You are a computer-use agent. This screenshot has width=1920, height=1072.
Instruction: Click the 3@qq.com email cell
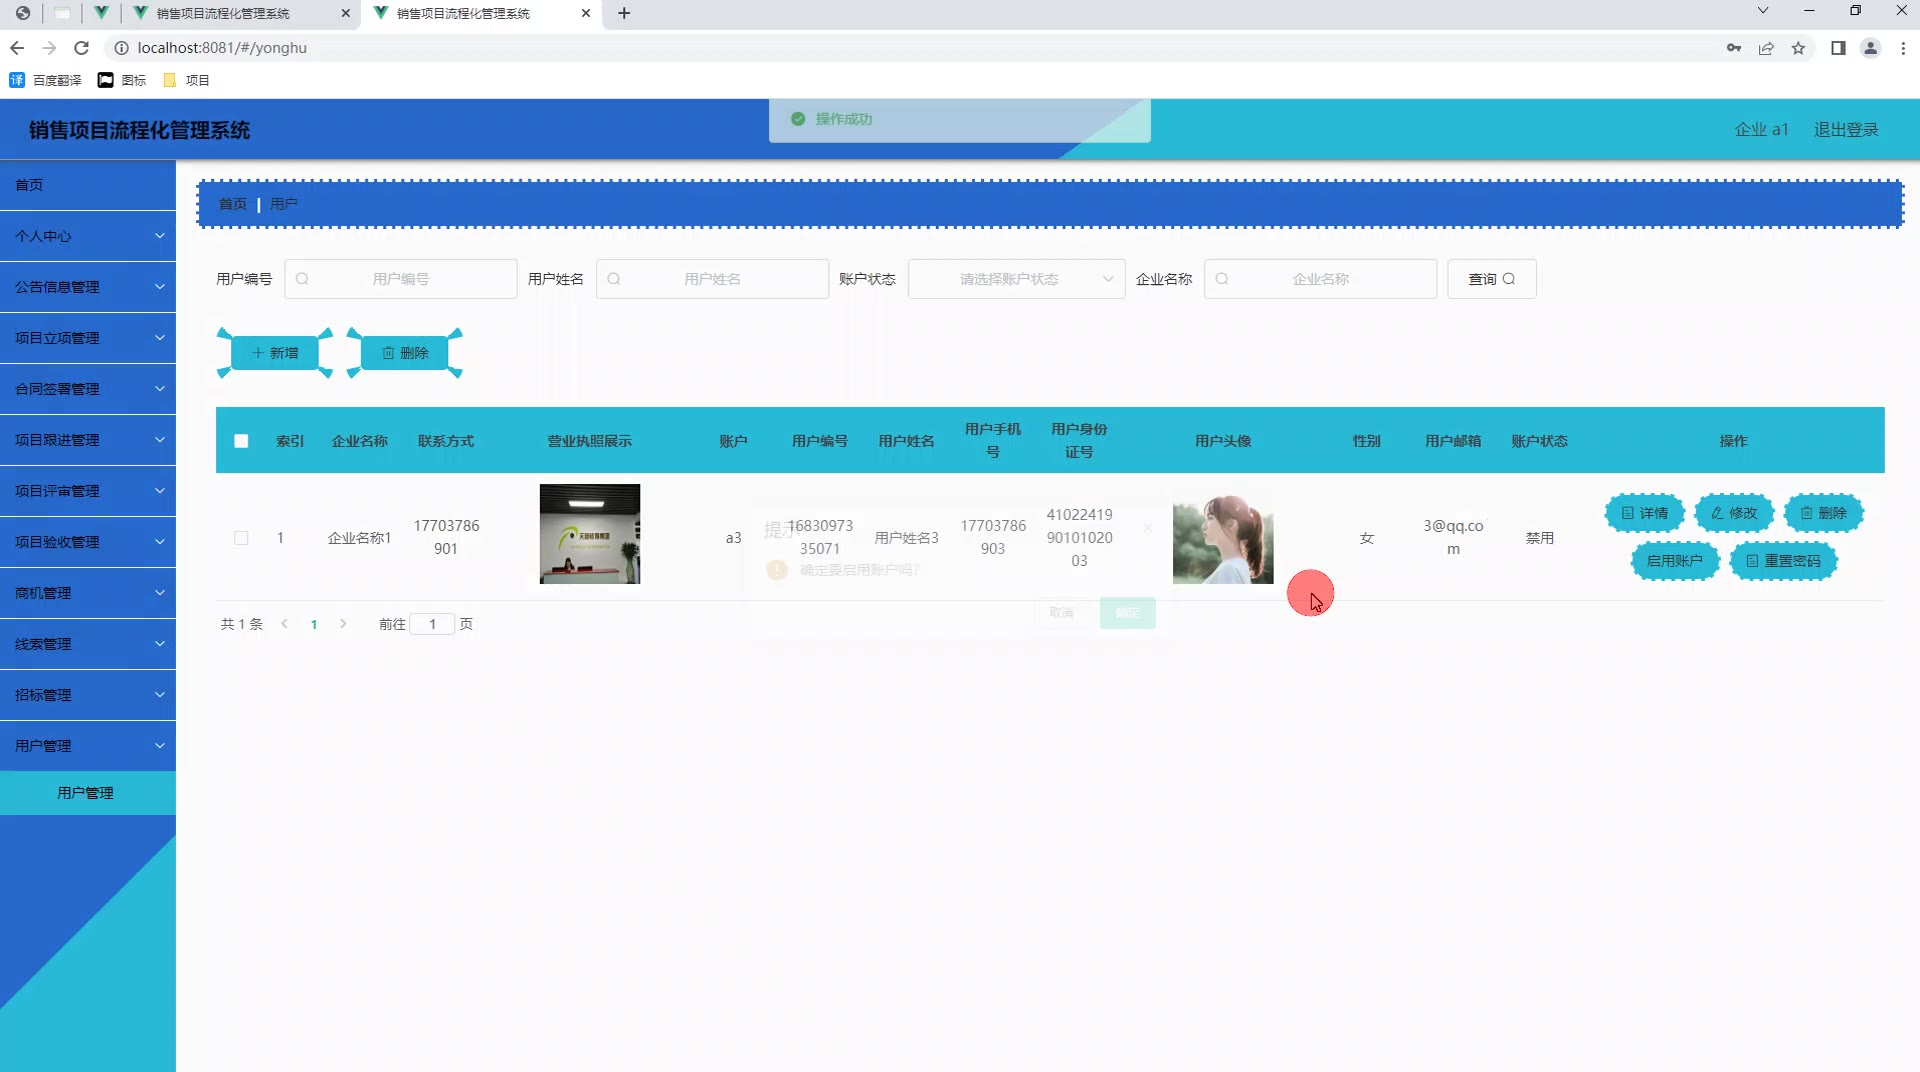click(x=1453, y=537)
